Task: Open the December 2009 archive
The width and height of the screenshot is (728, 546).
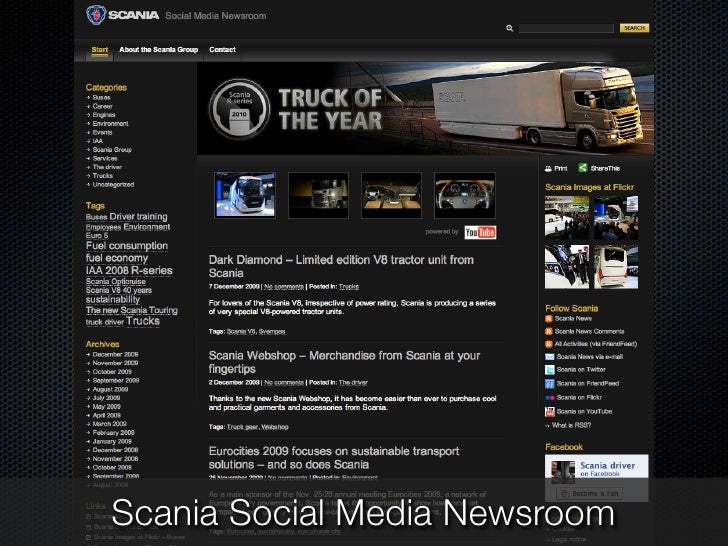Action: [x=115, y=354]
